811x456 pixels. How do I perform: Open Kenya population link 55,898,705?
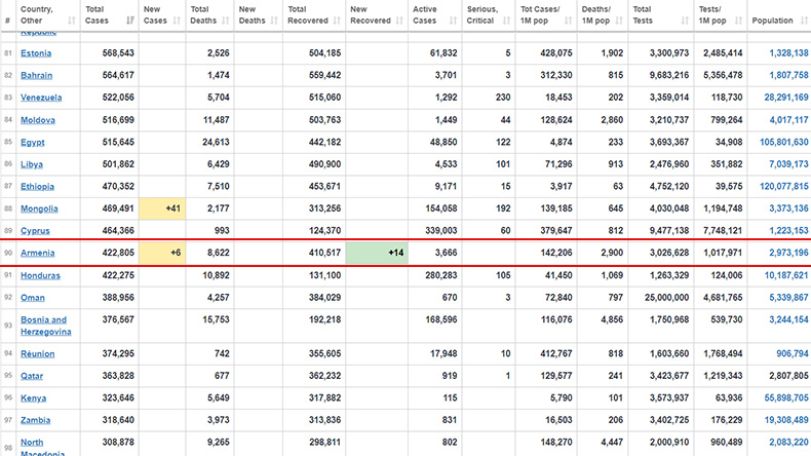[x=786, y=398]
